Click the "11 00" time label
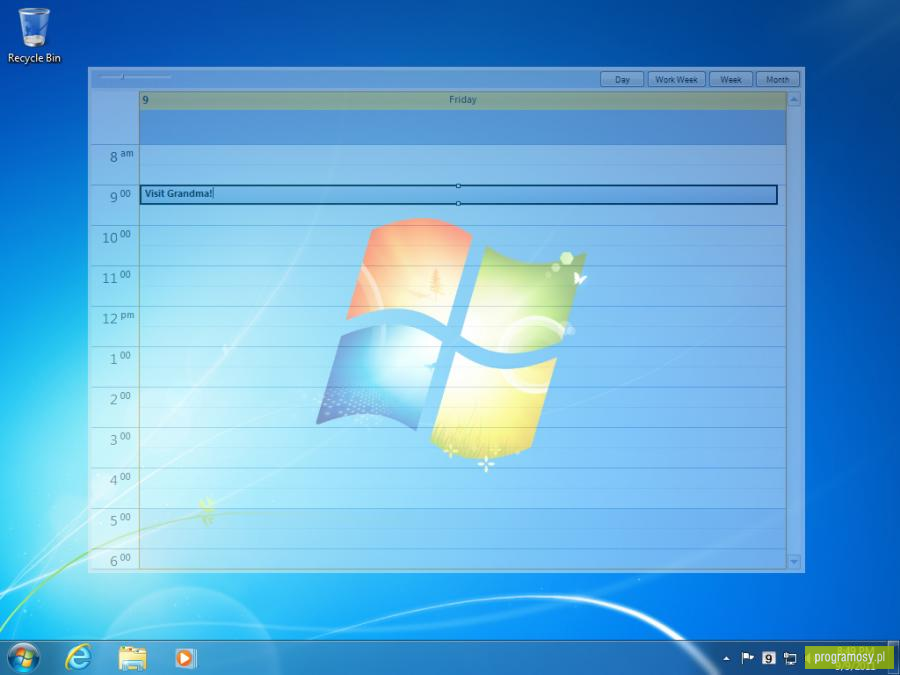Image resolution: width=900 pixels, height=675 pixels. 117,278
